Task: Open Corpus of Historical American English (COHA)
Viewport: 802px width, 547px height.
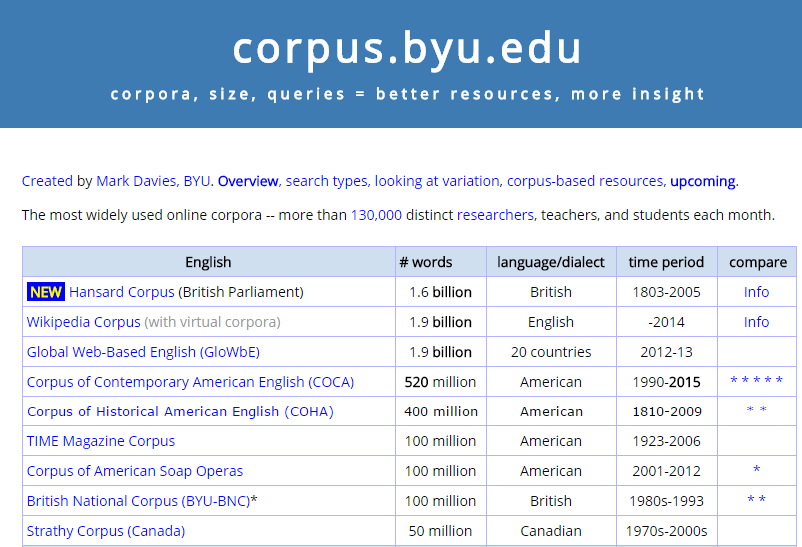Action: (180, 411)
